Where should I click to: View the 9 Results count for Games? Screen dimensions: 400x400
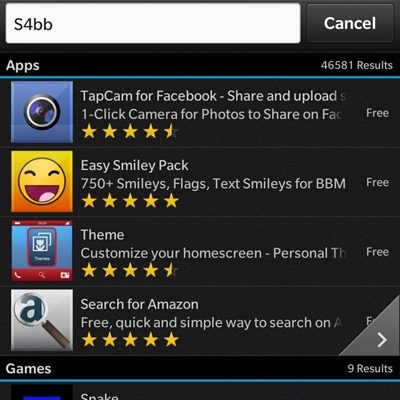pos(370,368)
